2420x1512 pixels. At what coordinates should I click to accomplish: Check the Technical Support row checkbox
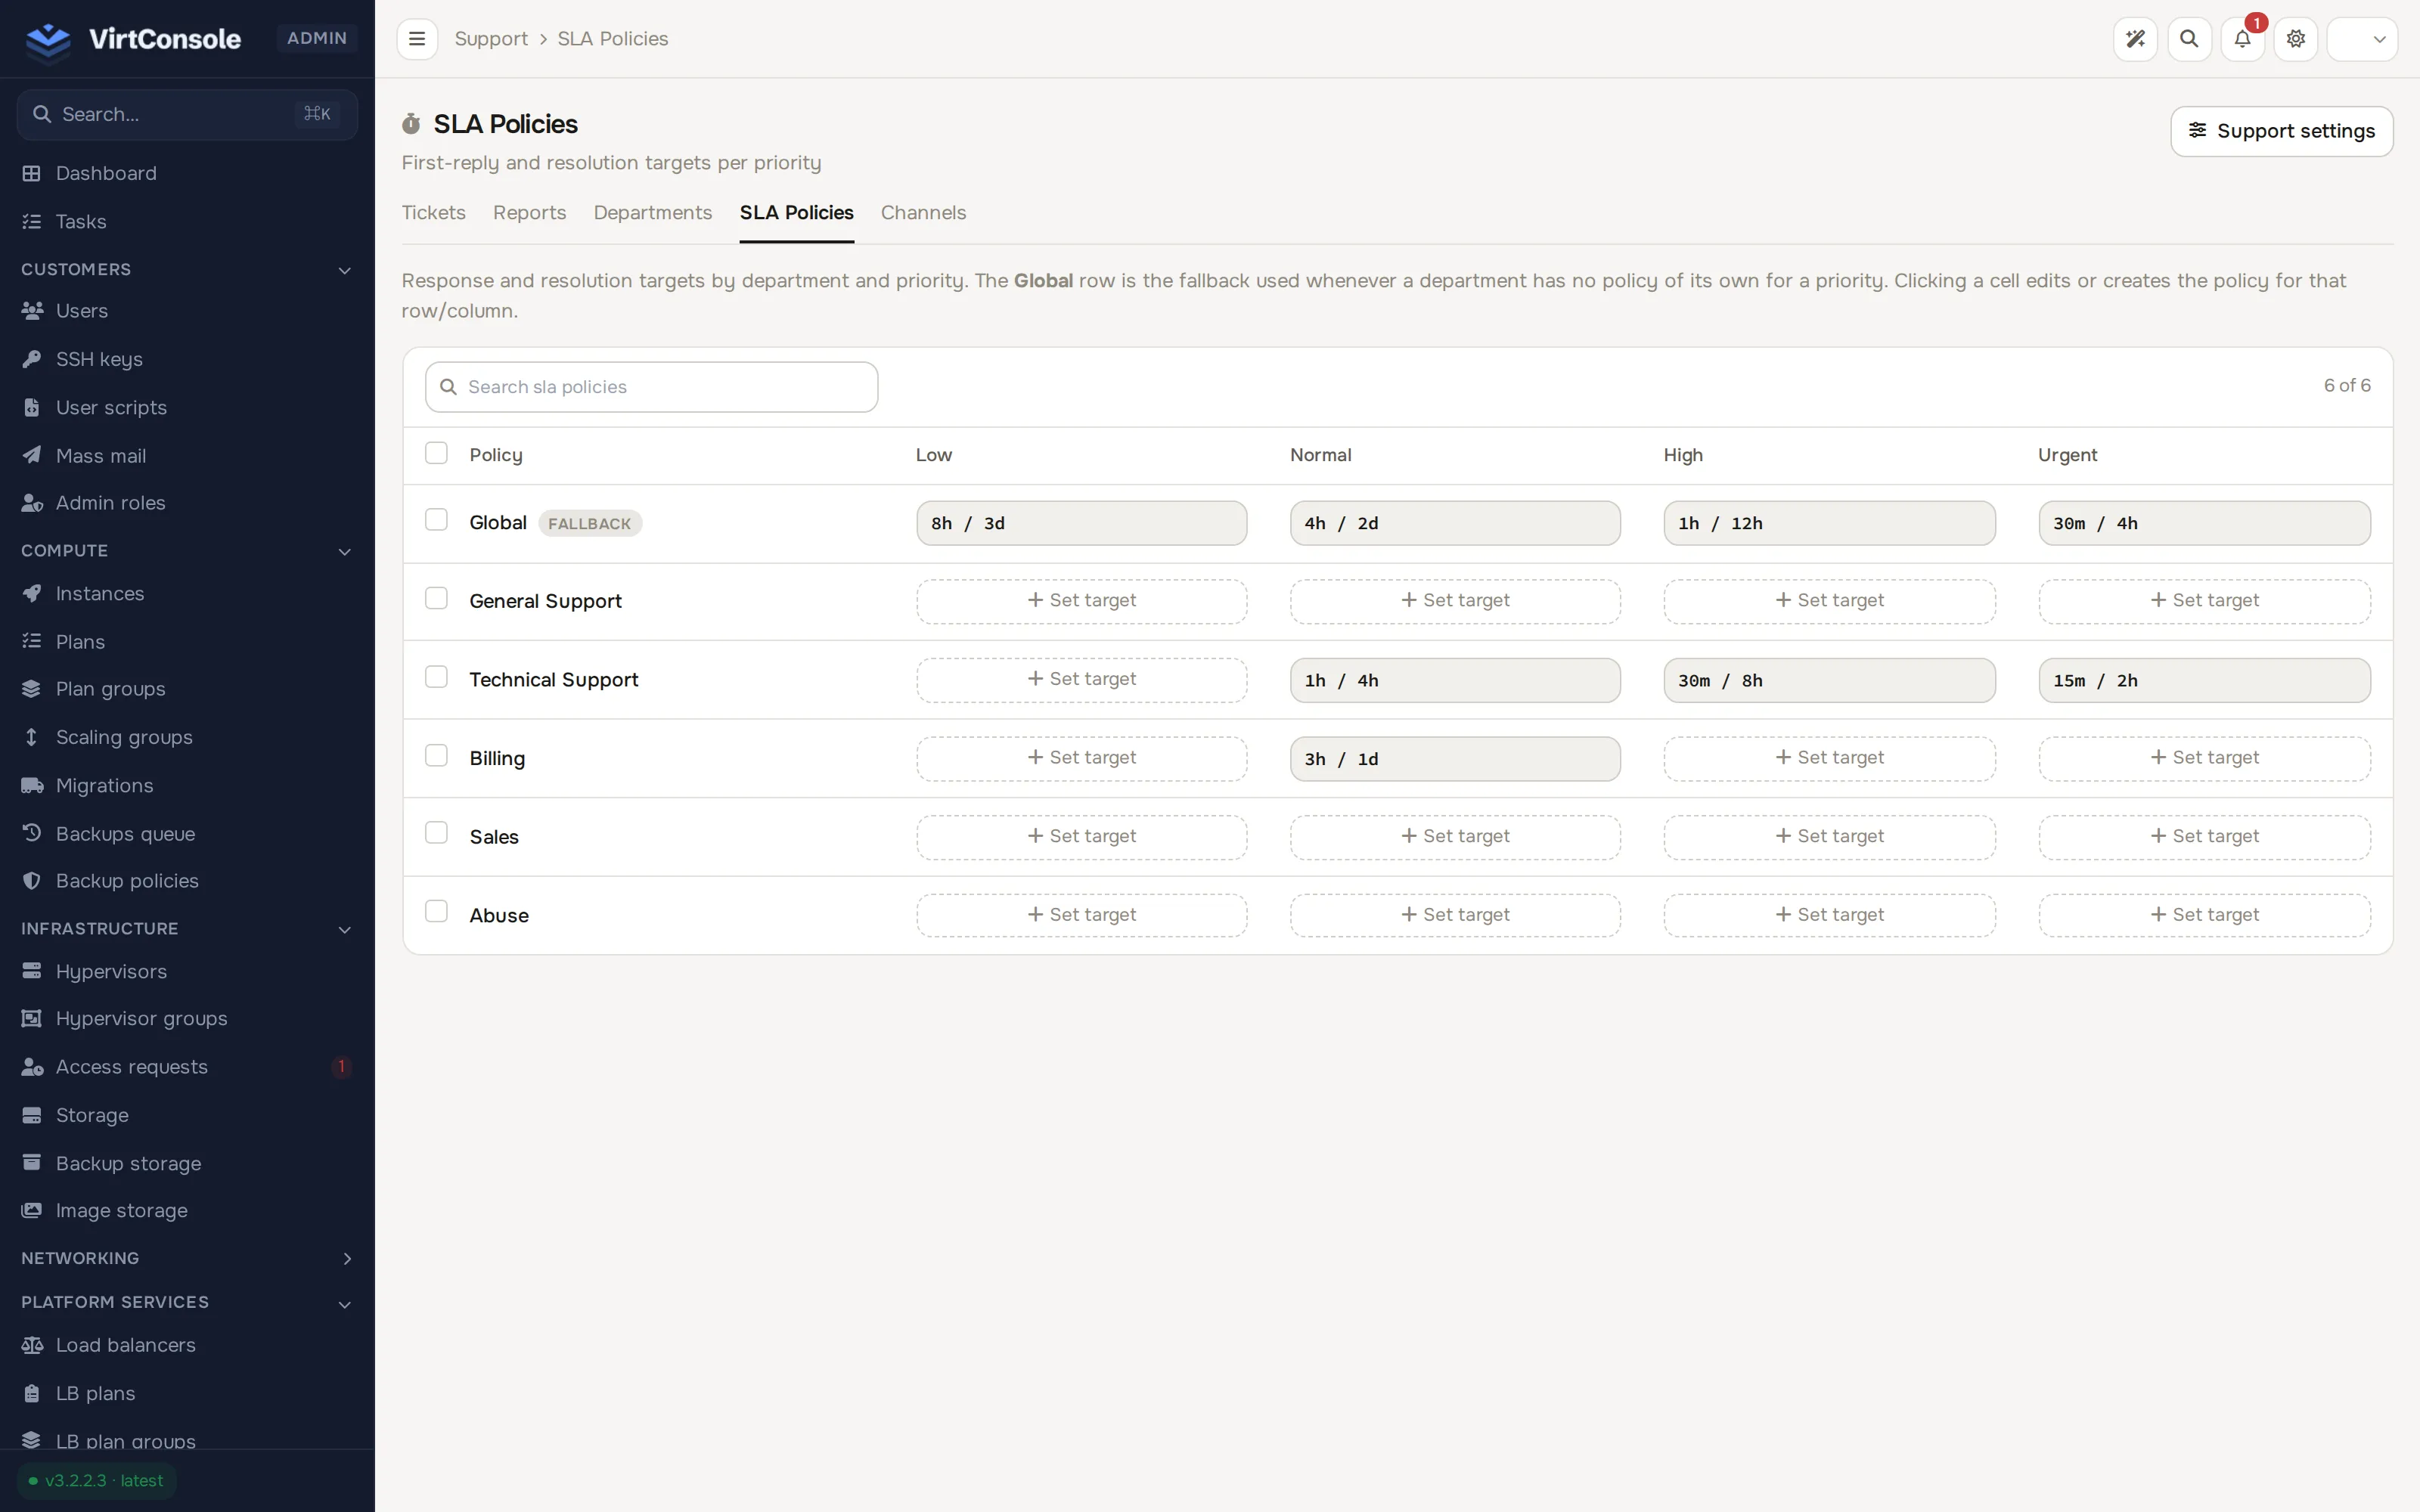[436, 677]
